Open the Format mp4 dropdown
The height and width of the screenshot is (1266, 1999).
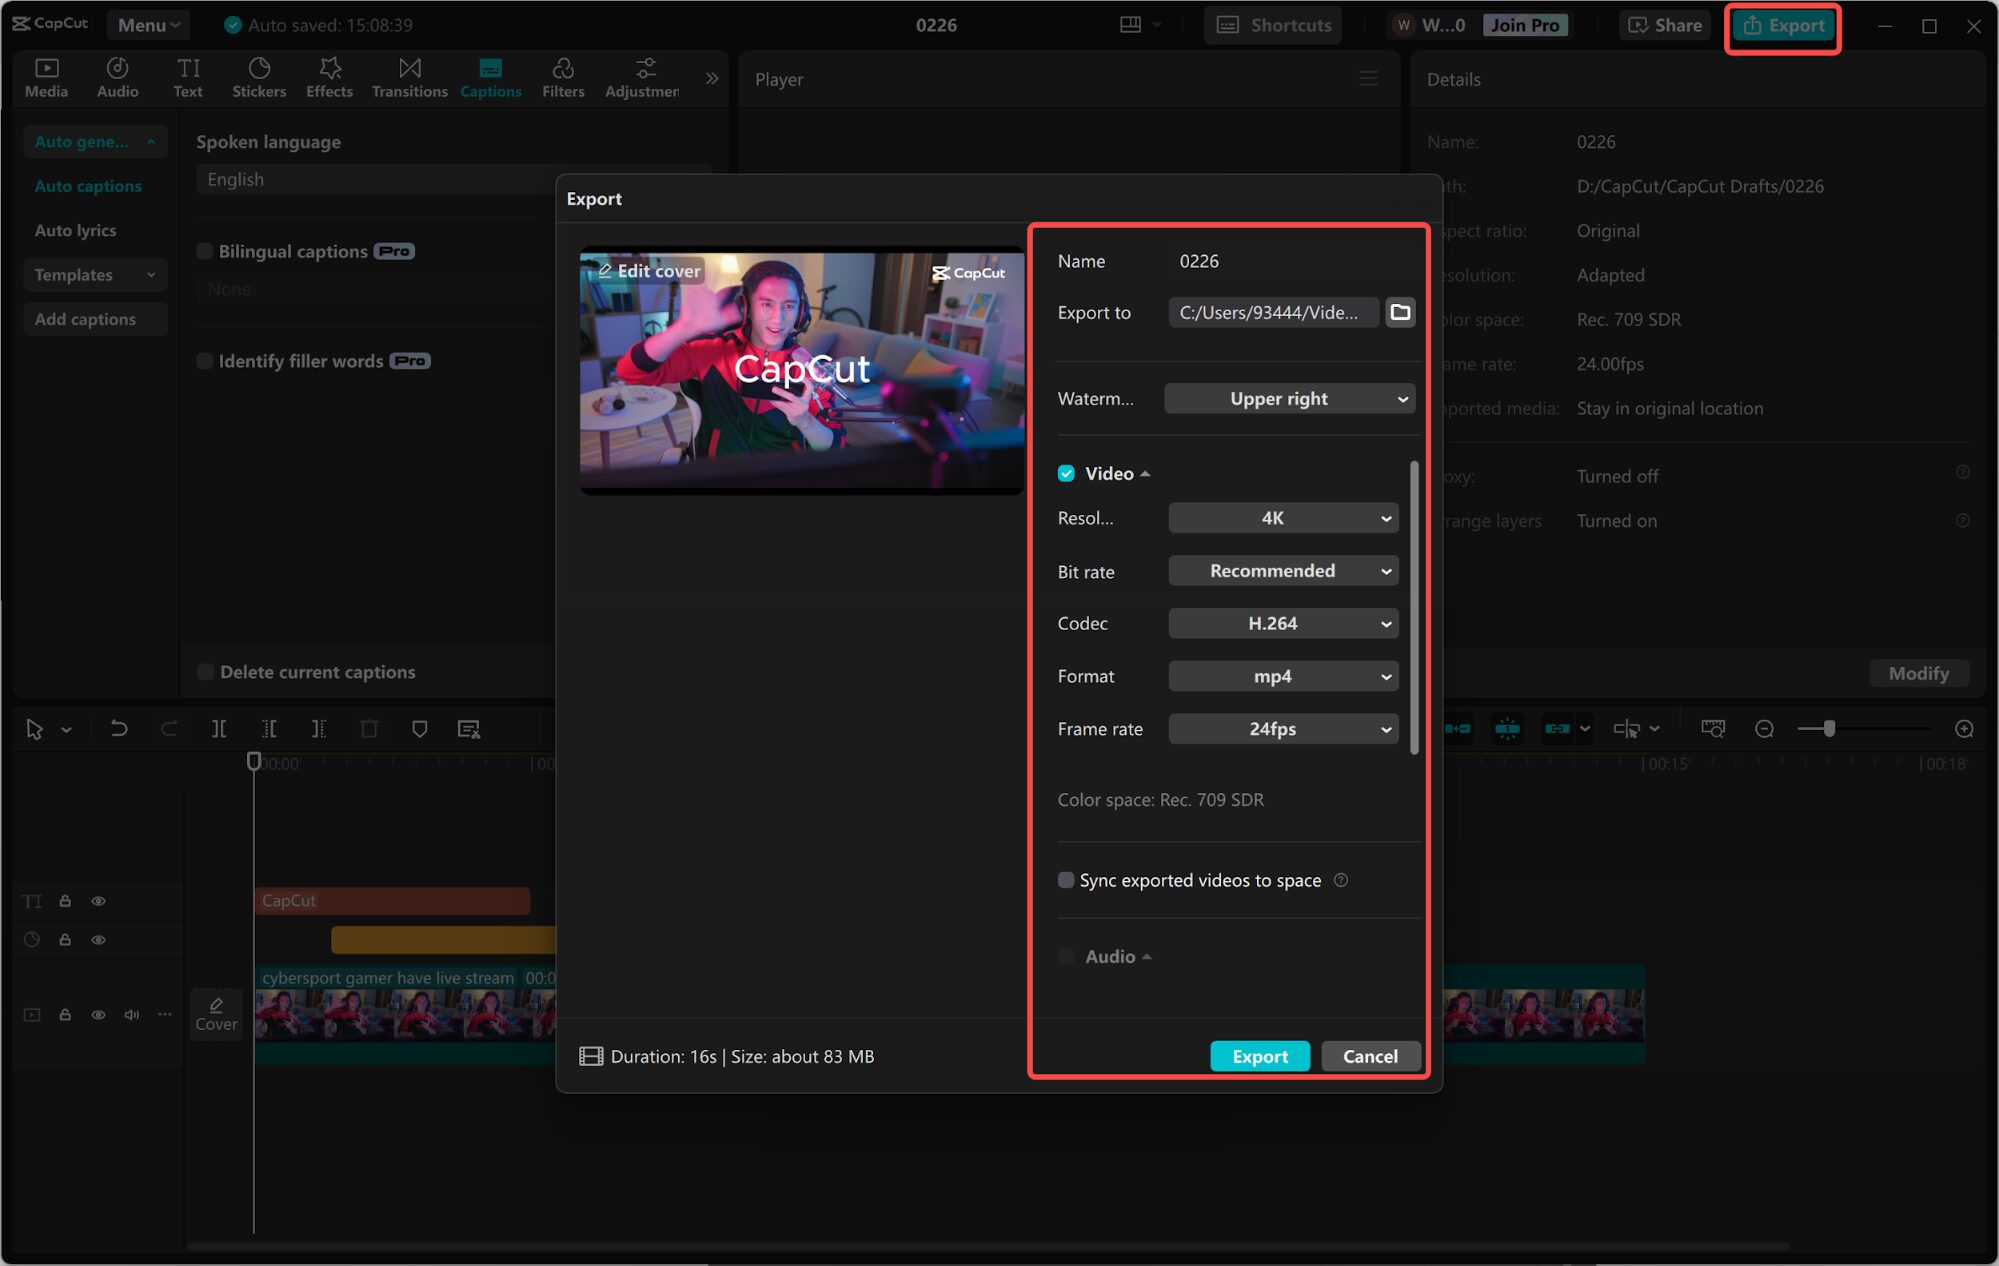tap(1283, 676)
